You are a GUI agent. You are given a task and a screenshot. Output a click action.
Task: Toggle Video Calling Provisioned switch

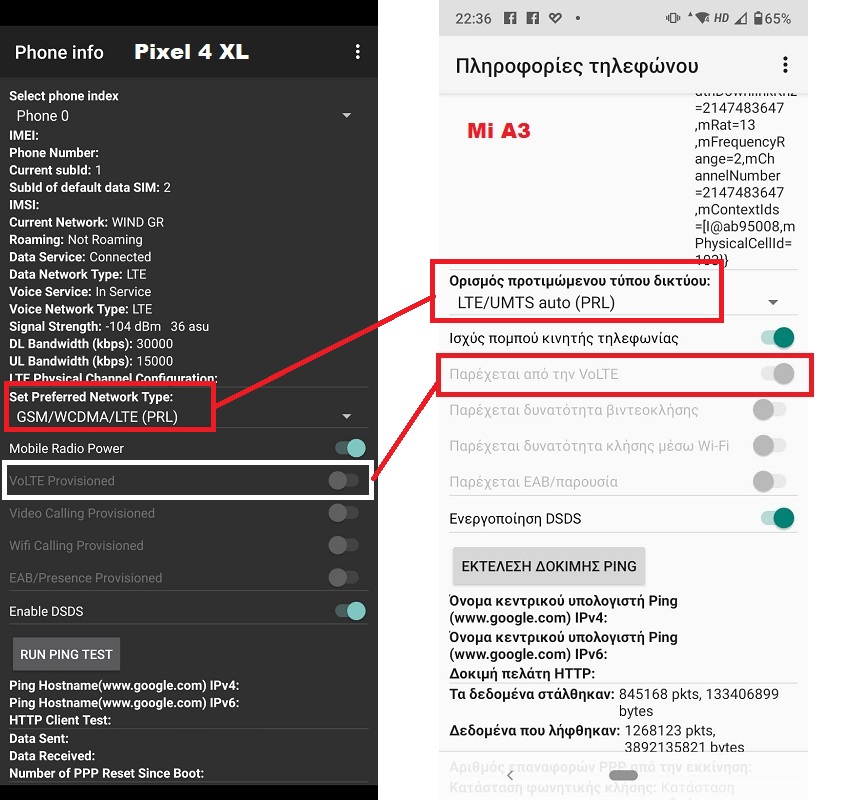point(344,513)
